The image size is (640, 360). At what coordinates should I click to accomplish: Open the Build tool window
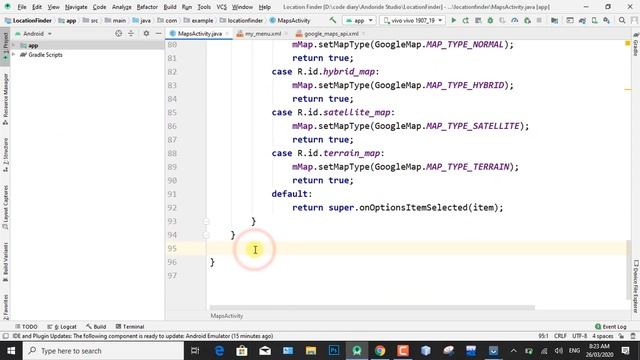pos(96,327)
